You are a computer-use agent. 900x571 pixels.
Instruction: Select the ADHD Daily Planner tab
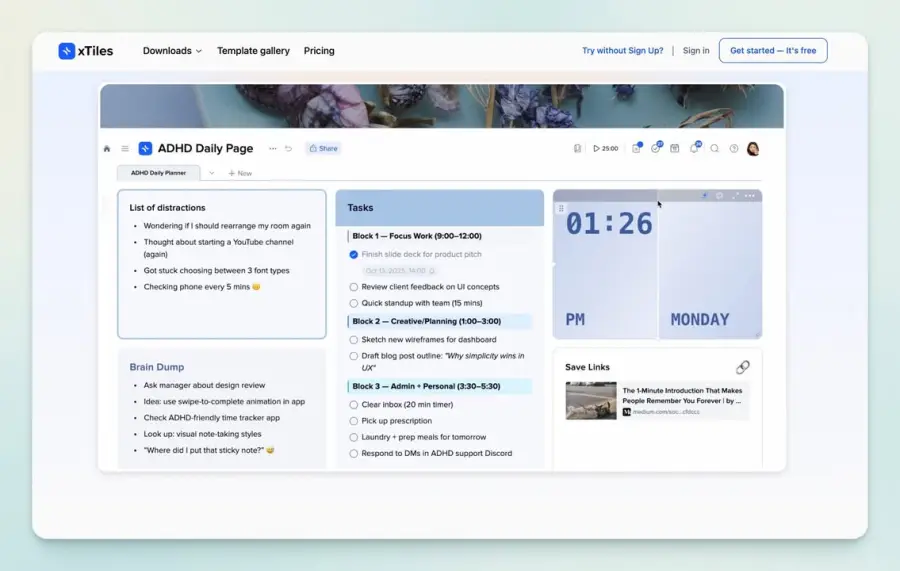(158, 173)
